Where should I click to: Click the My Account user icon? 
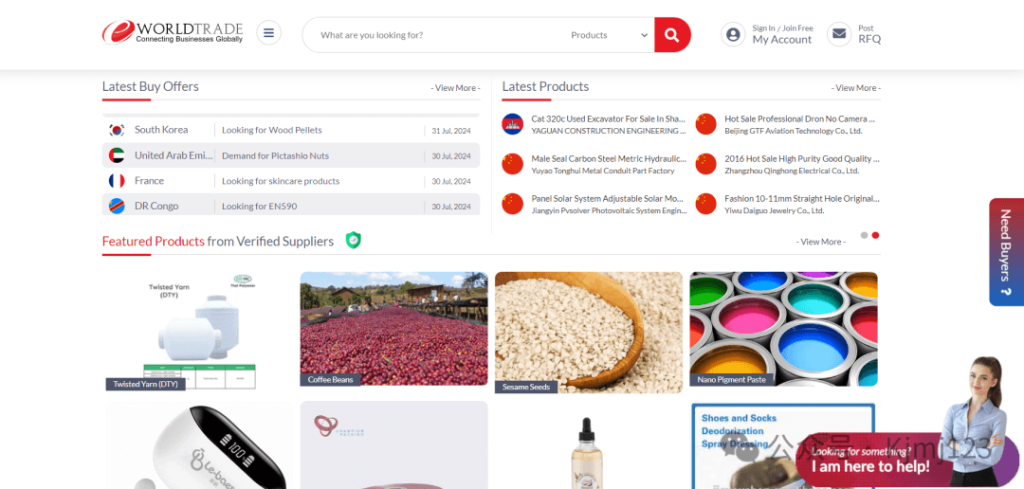point(733,34)
